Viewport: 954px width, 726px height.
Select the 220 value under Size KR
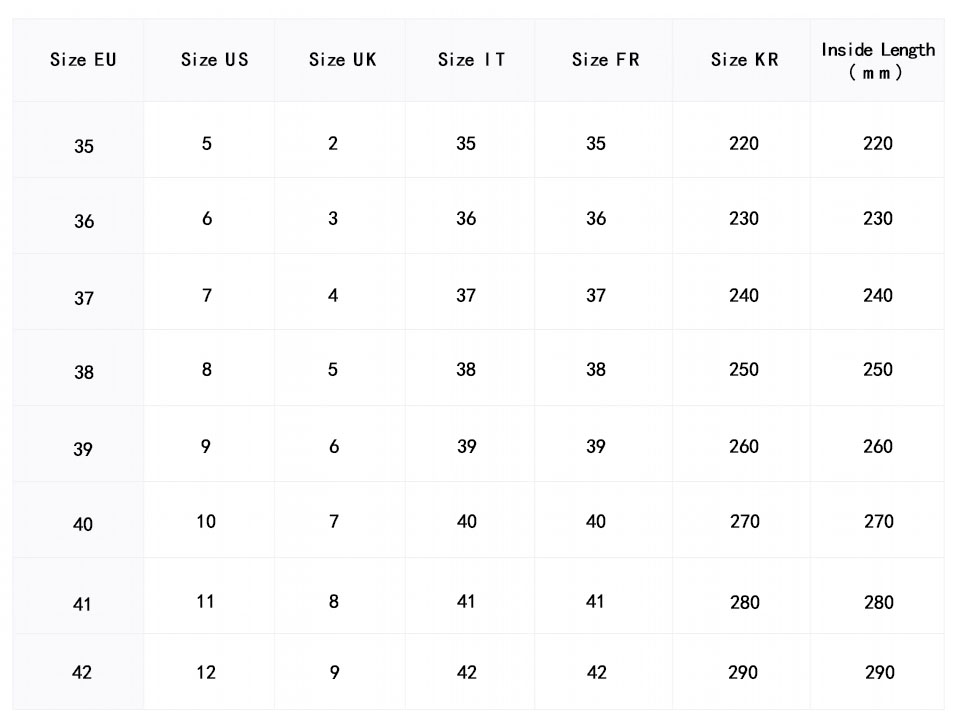[744, 143]
